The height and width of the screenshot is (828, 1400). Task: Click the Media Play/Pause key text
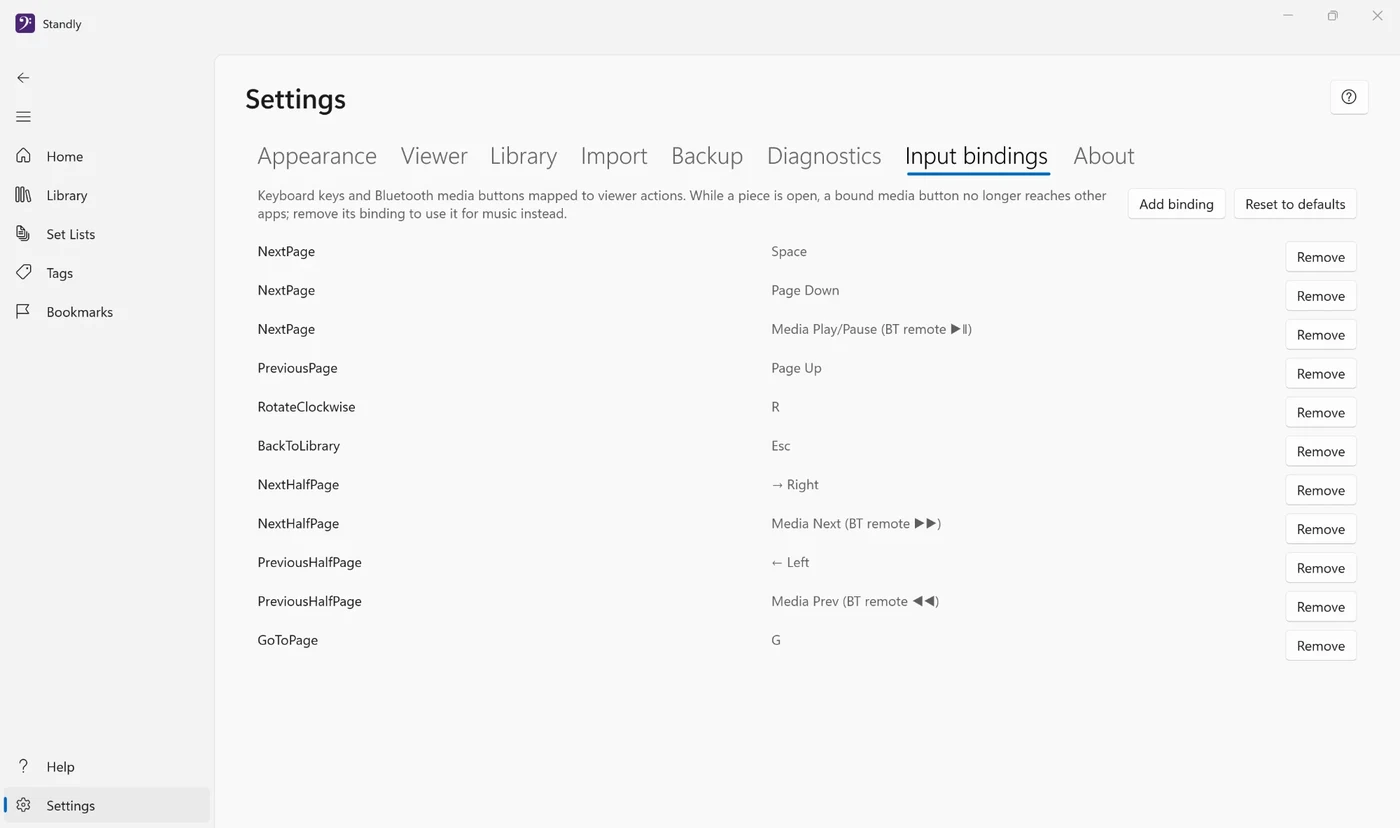871,329
